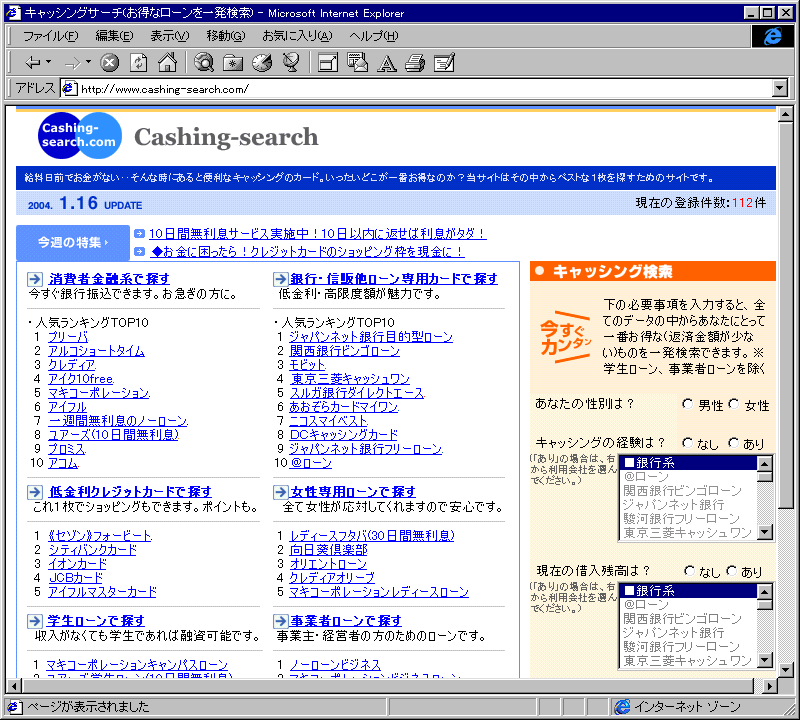The height and width of the screenshot is (720, 800).
Task: Open the Back button history dropdown arrow
Action: click(48, 62)
